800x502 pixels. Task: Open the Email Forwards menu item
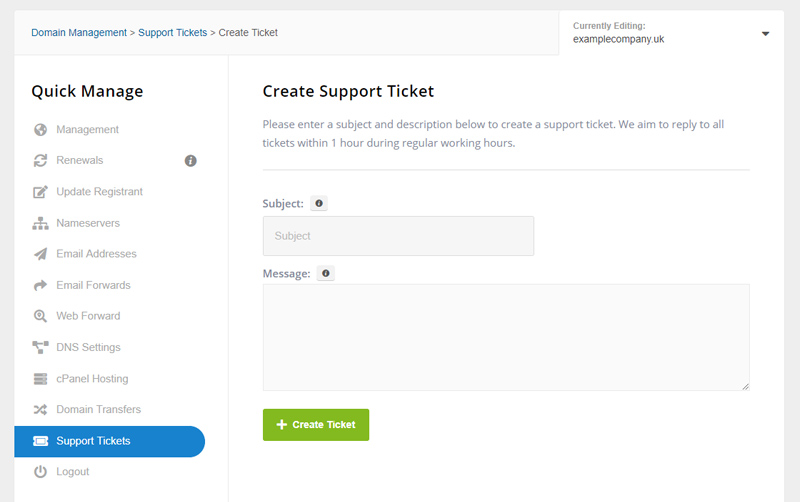point(93,285)
